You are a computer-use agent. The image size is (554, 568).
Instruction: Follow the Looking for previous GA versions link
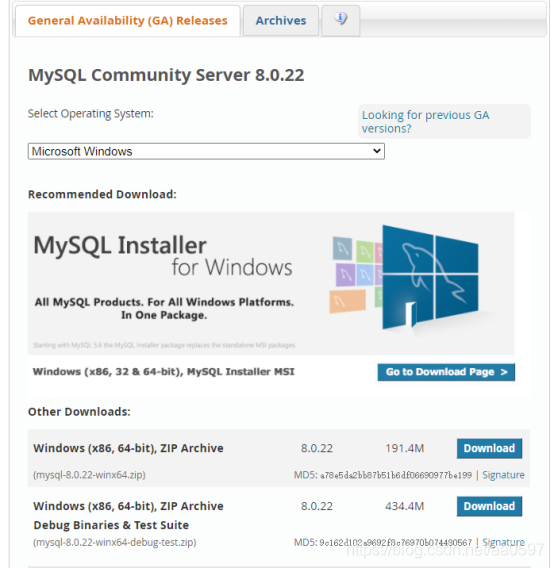point(425,122)
